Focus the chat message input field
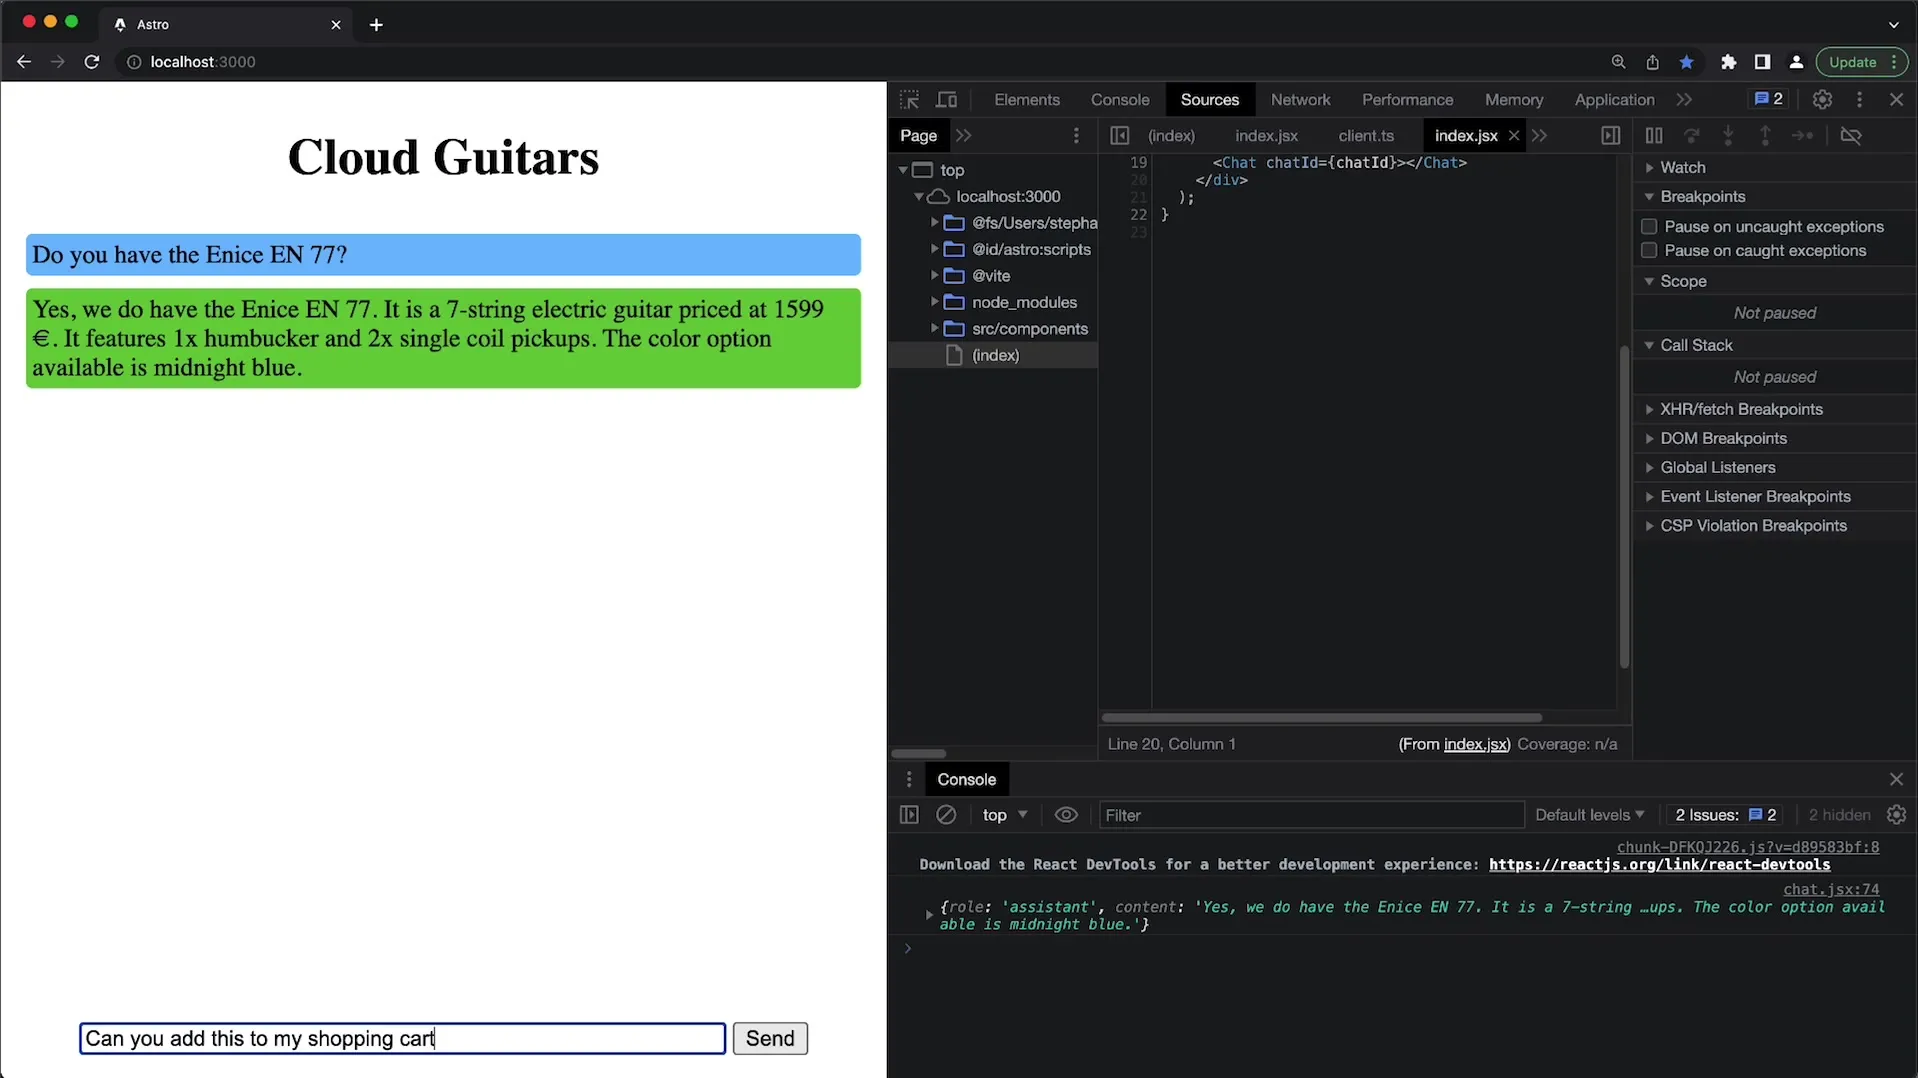 point(402,1039)
